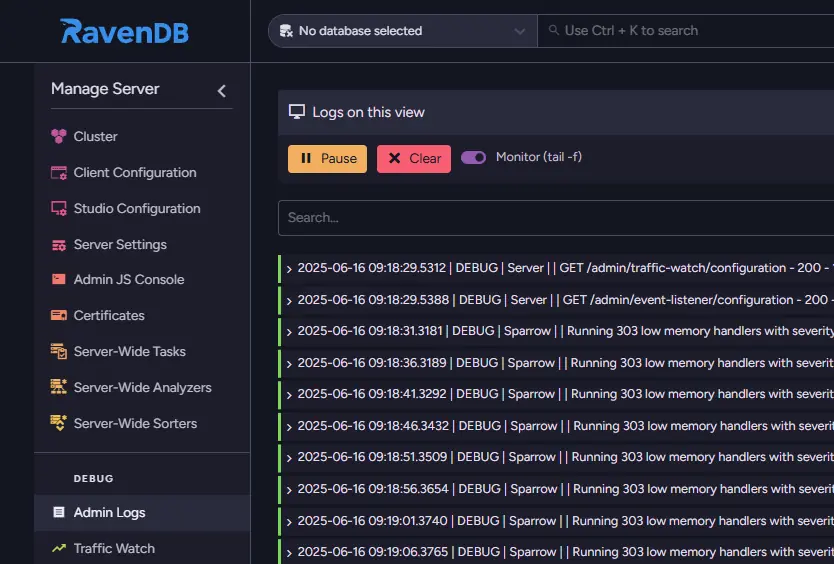The image size is (834, 564).
Task: Click the RavenDB logo
Action: 124,31
